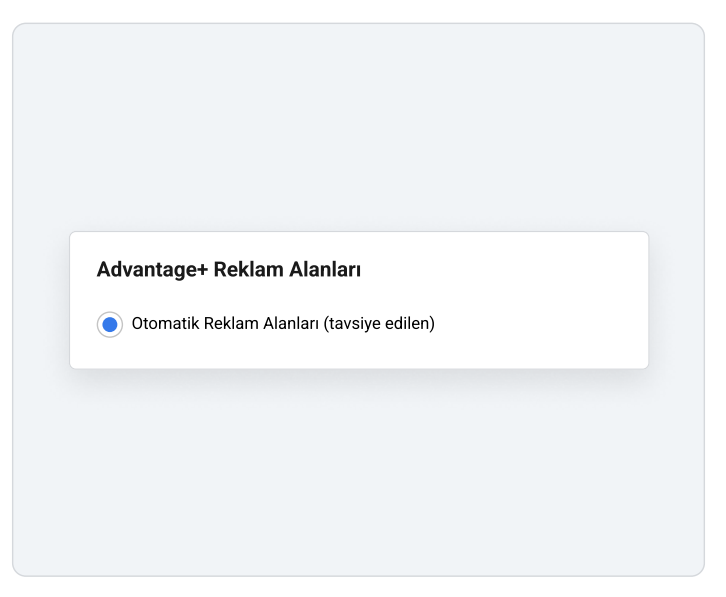Click the blank space right of the heading
This screenshot has height=597, width=726.
tap(500, 270)
